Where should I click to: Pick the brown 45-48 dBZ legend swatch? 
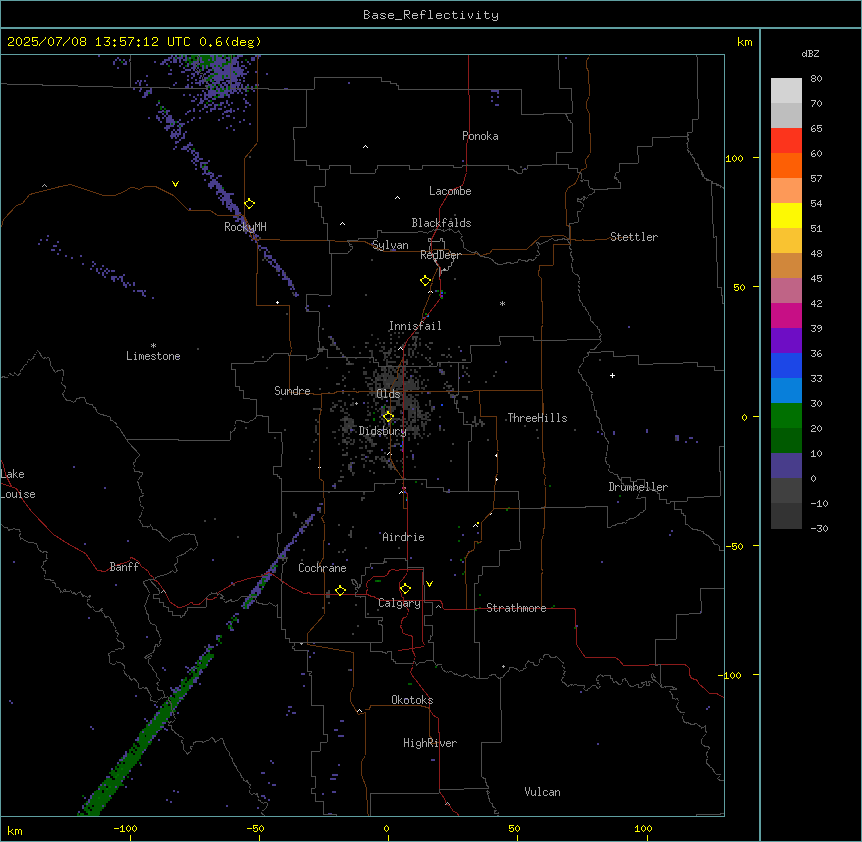(x=786, y=265)
